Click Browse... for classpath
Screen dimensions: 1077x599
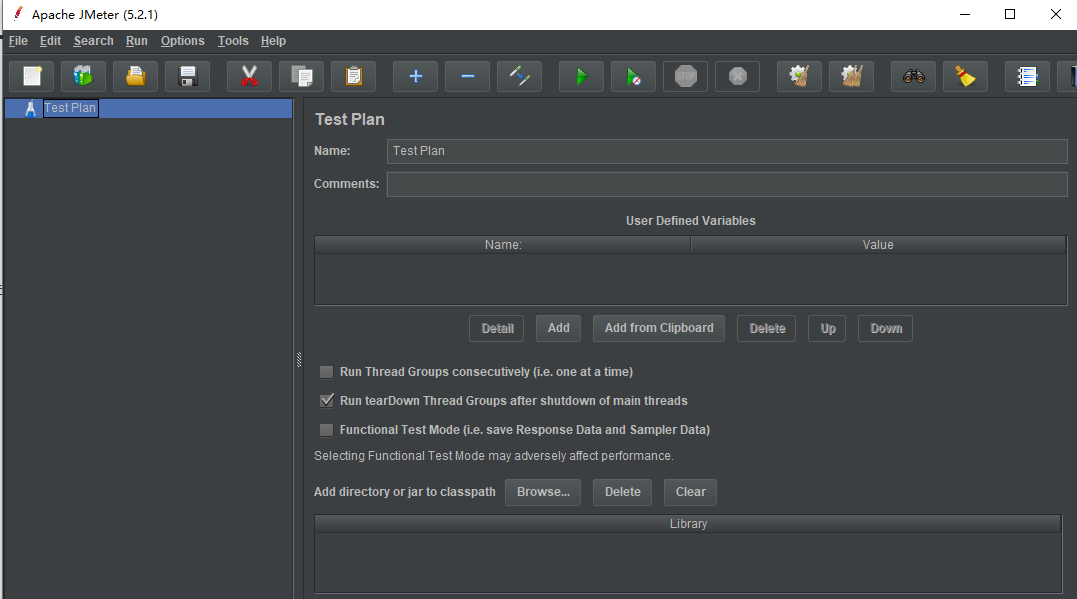click(543, 493)
